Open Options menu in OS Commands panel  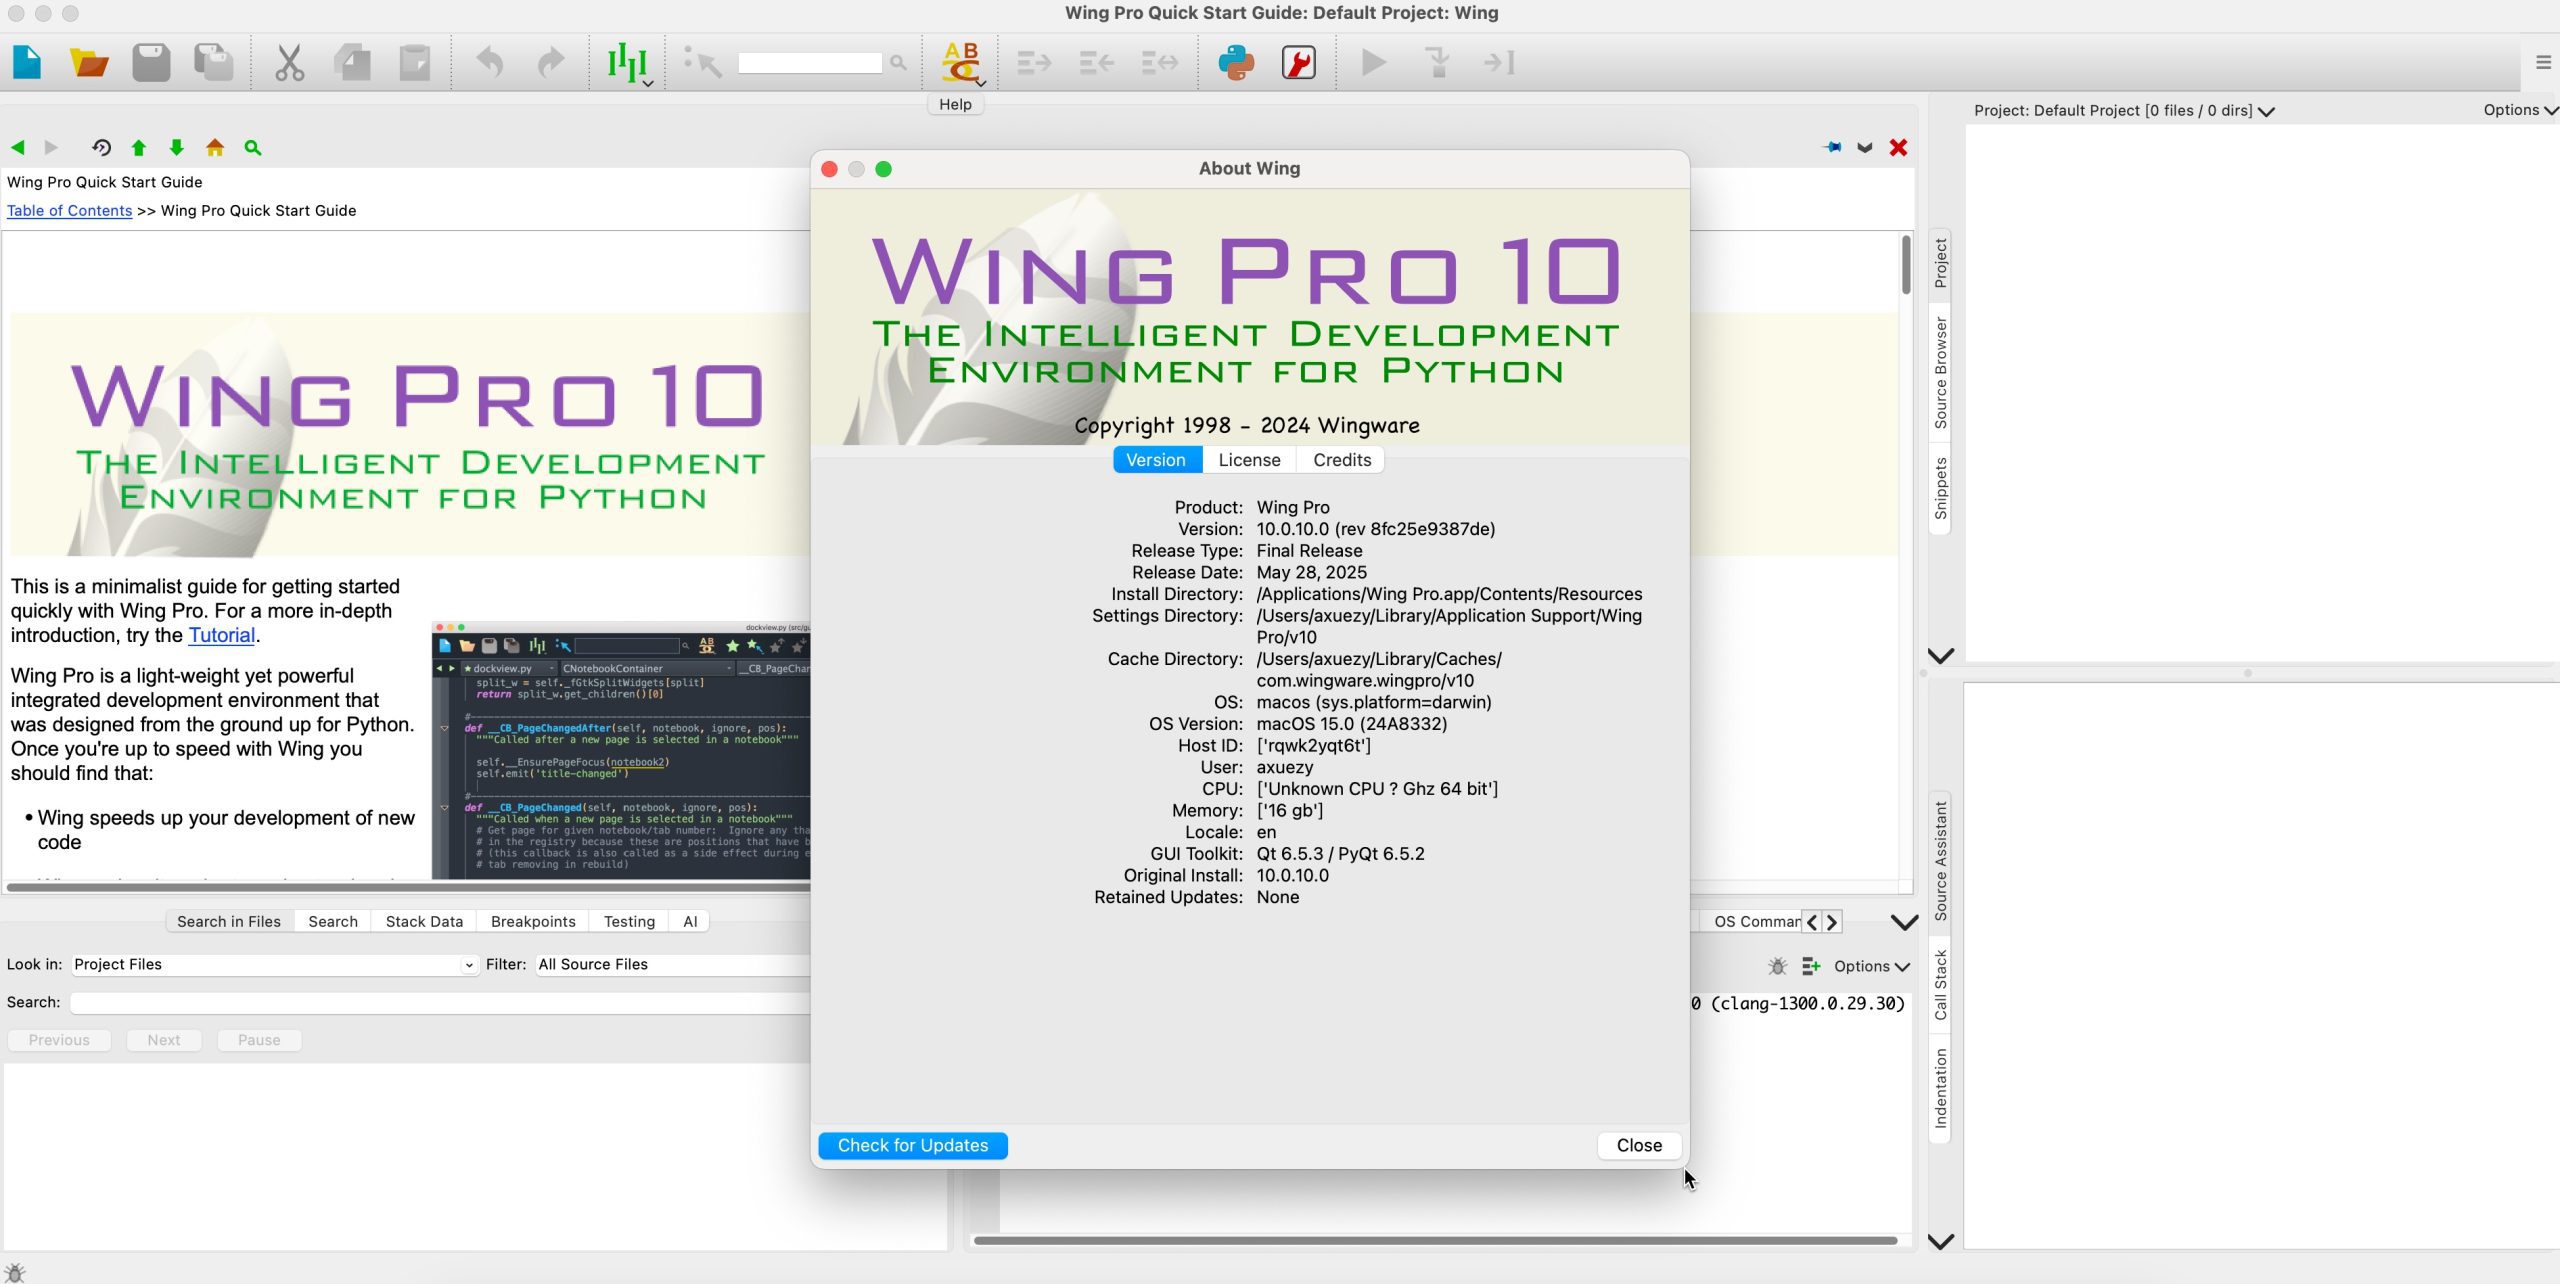pyautogui.click(x=1871, y=967)
